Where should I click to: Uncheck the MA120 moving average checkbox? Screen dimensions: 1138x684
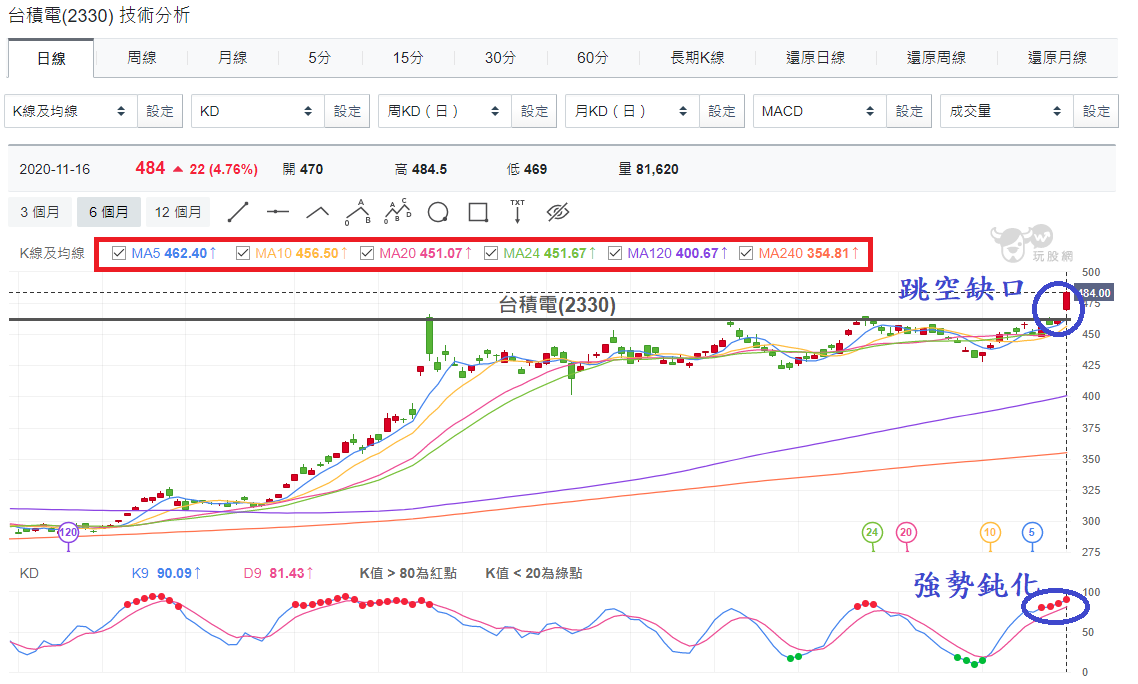(x=615, y=253)
